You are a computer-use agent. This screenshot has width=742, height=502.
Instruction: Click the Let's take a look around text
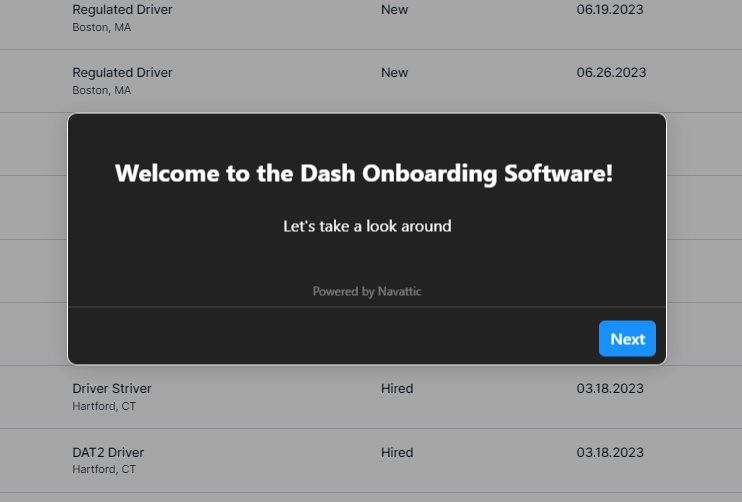(x=367, y=226)
